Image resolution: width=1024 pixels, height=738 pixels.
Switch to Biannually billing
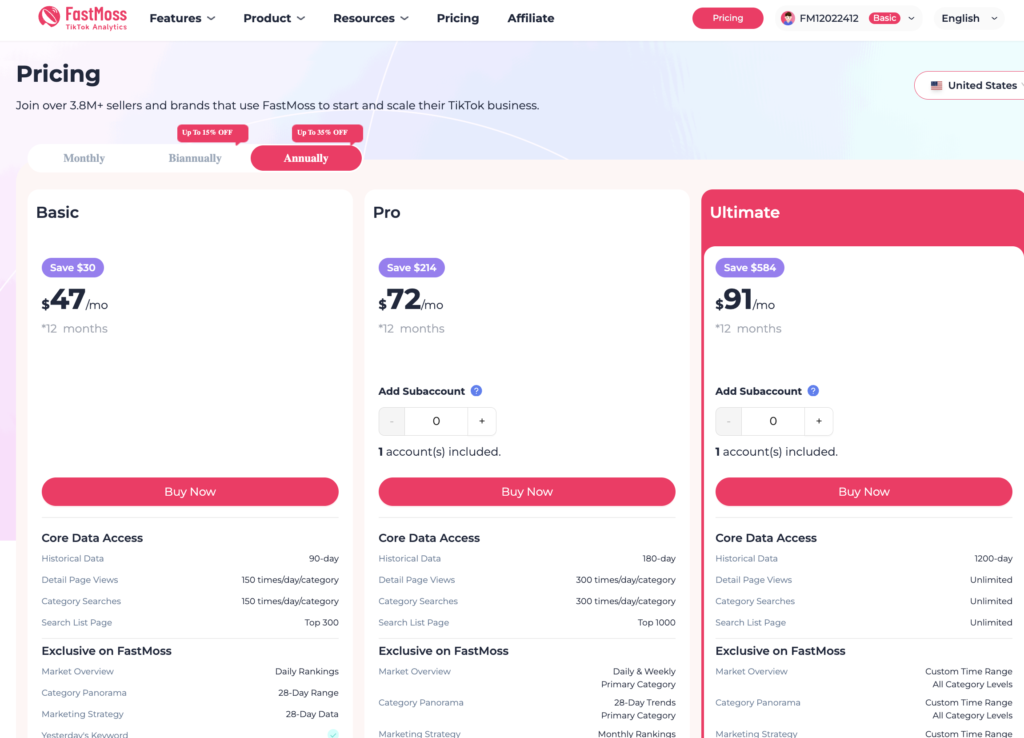[x=195, y=158]
